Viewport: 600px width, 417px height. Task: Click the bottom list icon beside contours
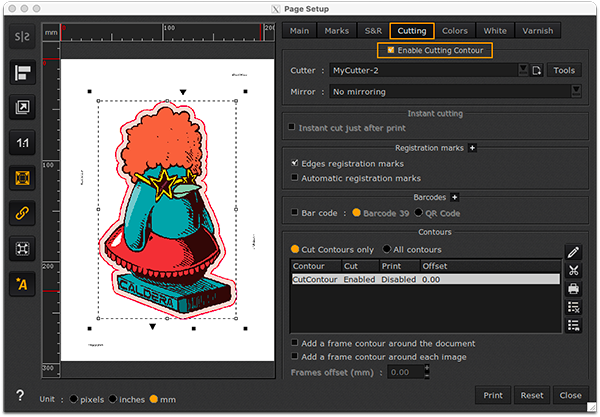pos(573,325)
